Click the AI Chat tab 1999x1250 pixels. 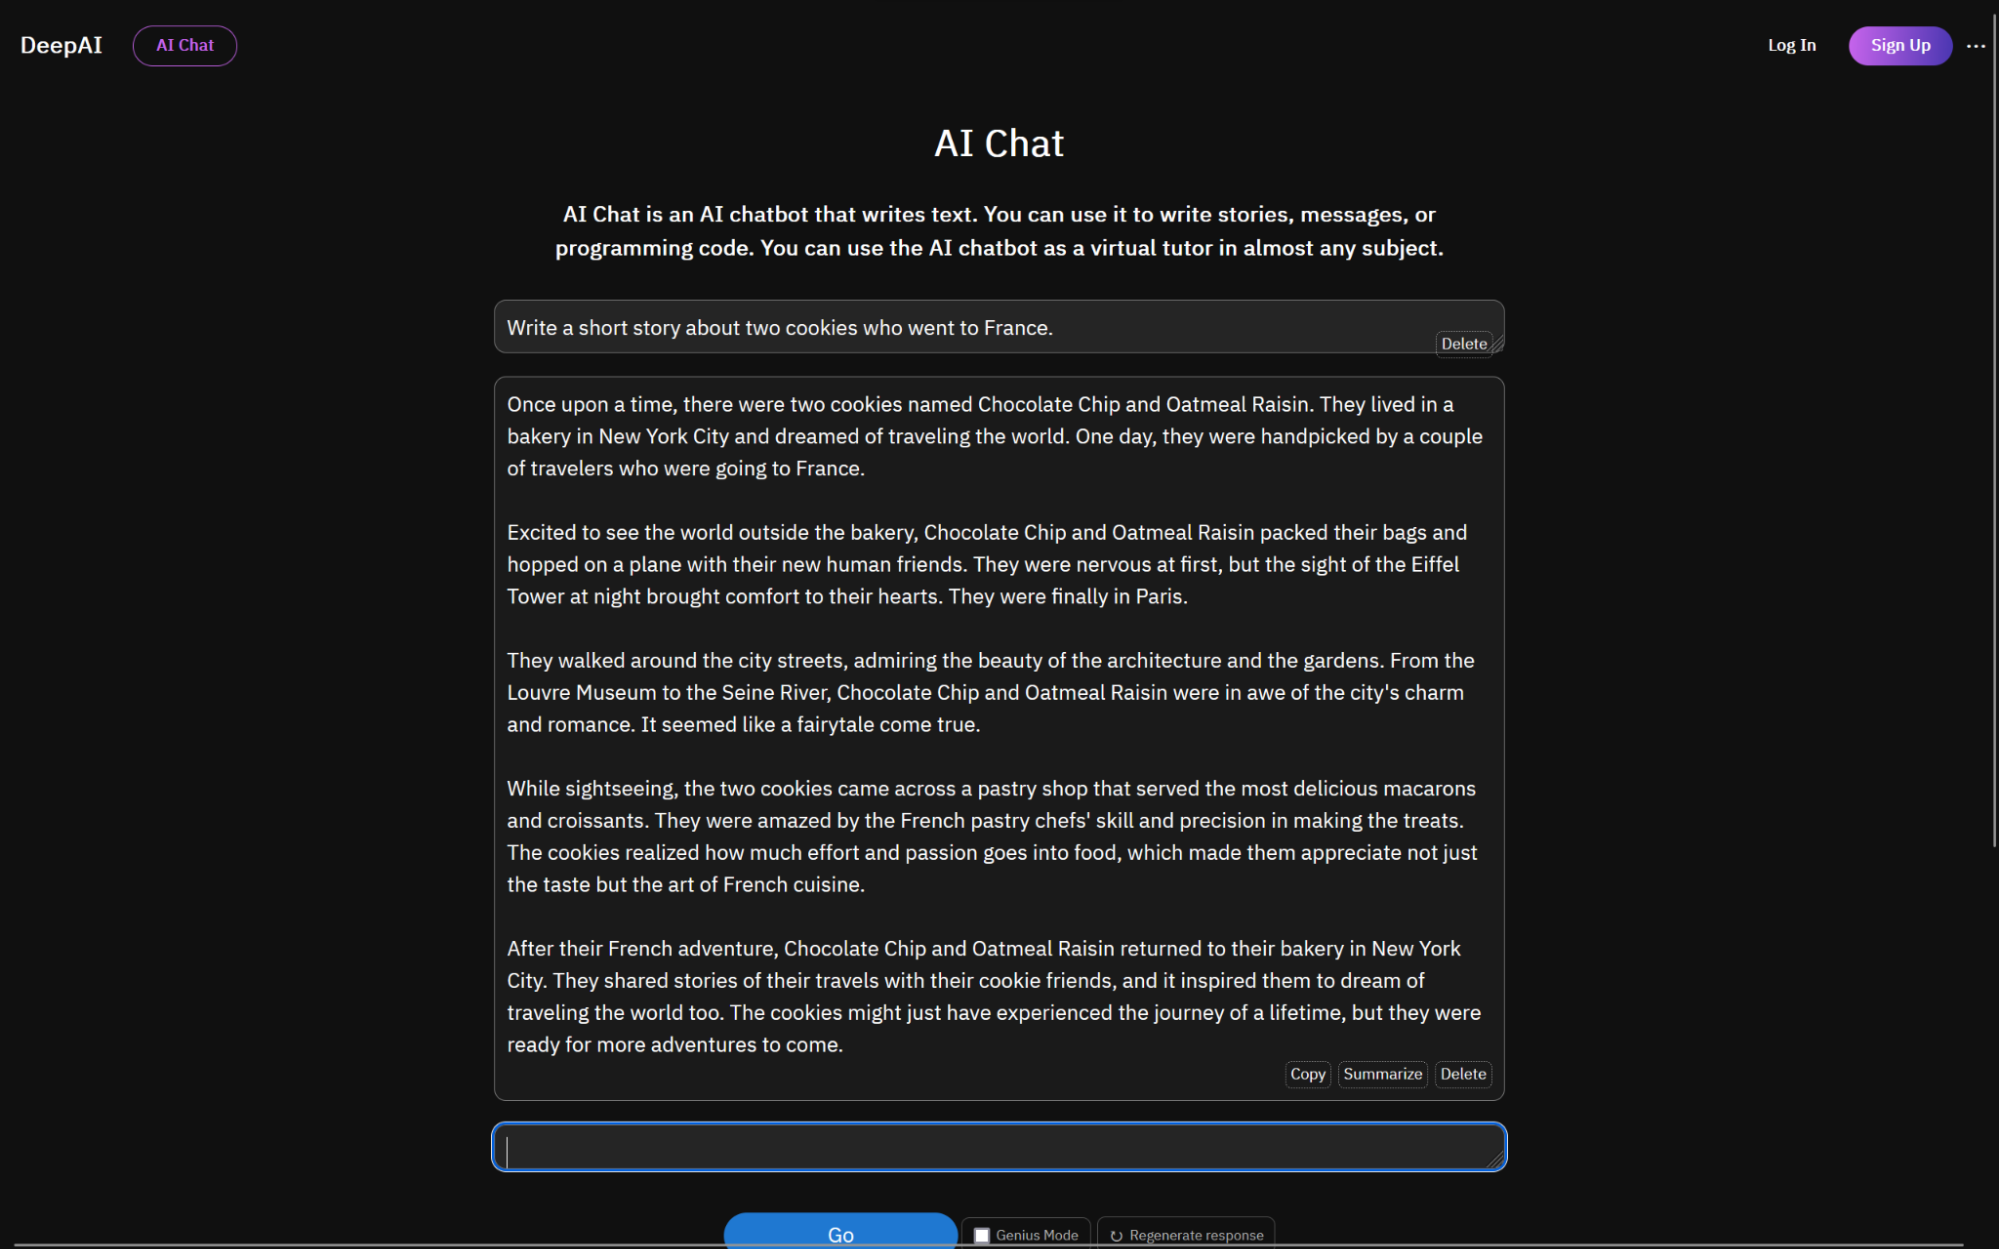[183, 45]
